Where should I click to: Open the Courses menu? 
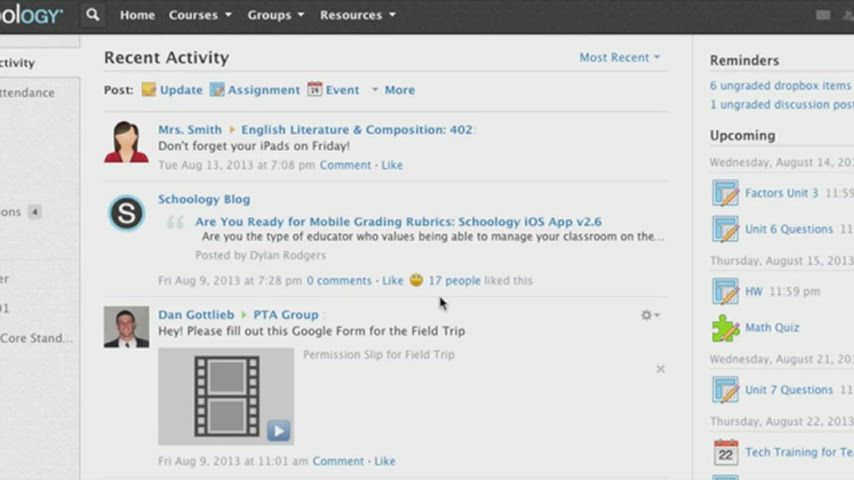(x=200, y=15)
